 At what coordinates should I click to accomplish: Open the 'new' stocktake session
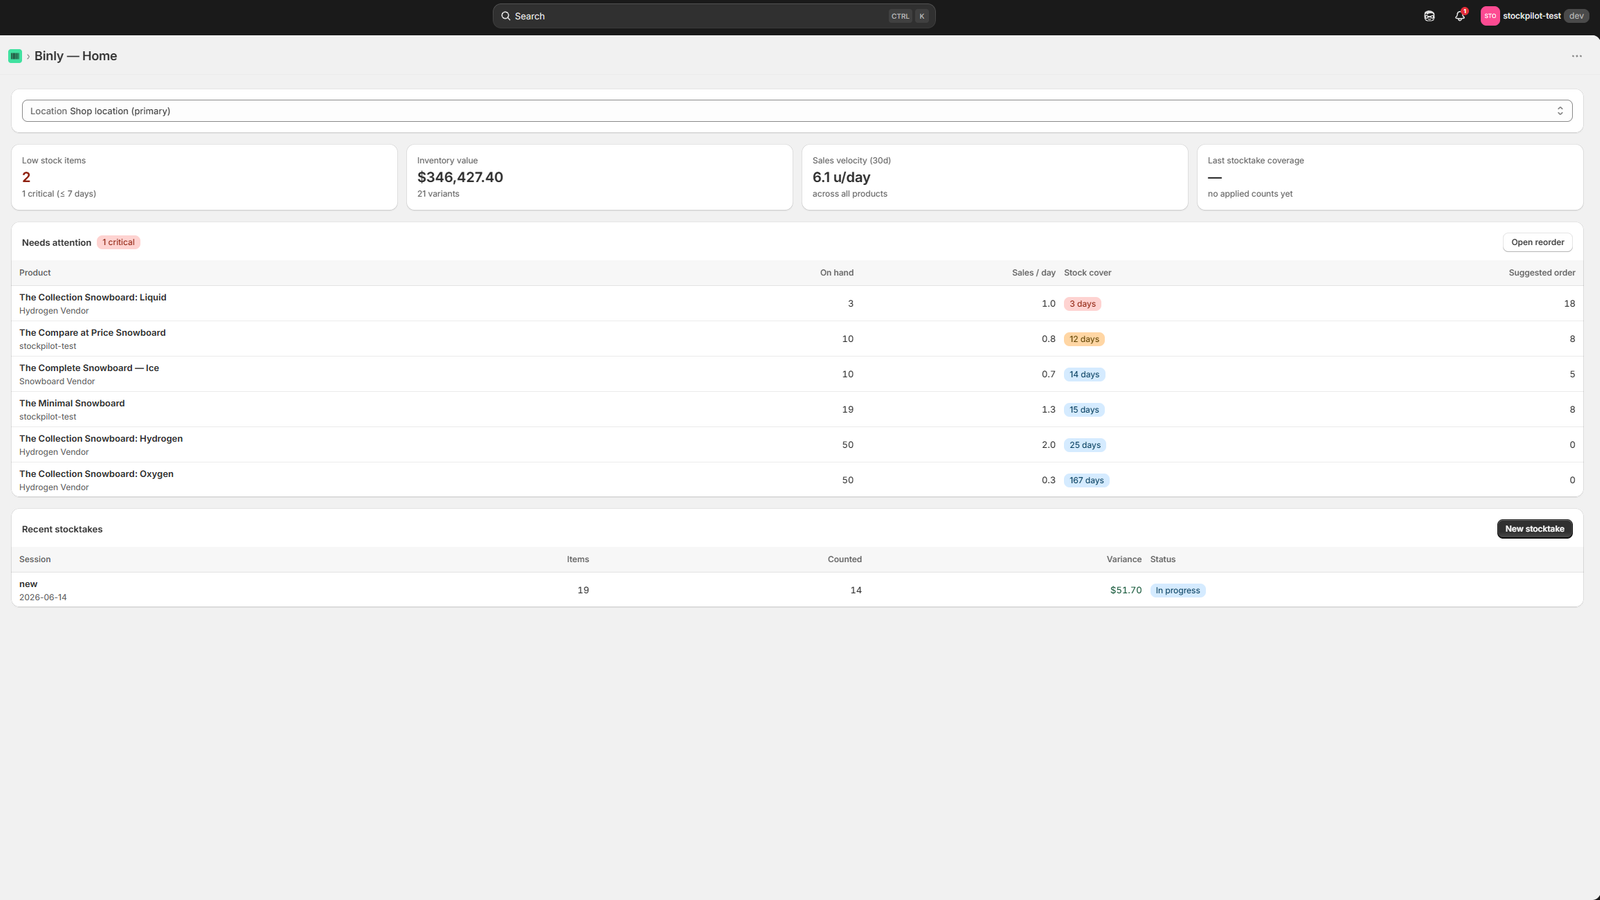click(x=797, y=590)
